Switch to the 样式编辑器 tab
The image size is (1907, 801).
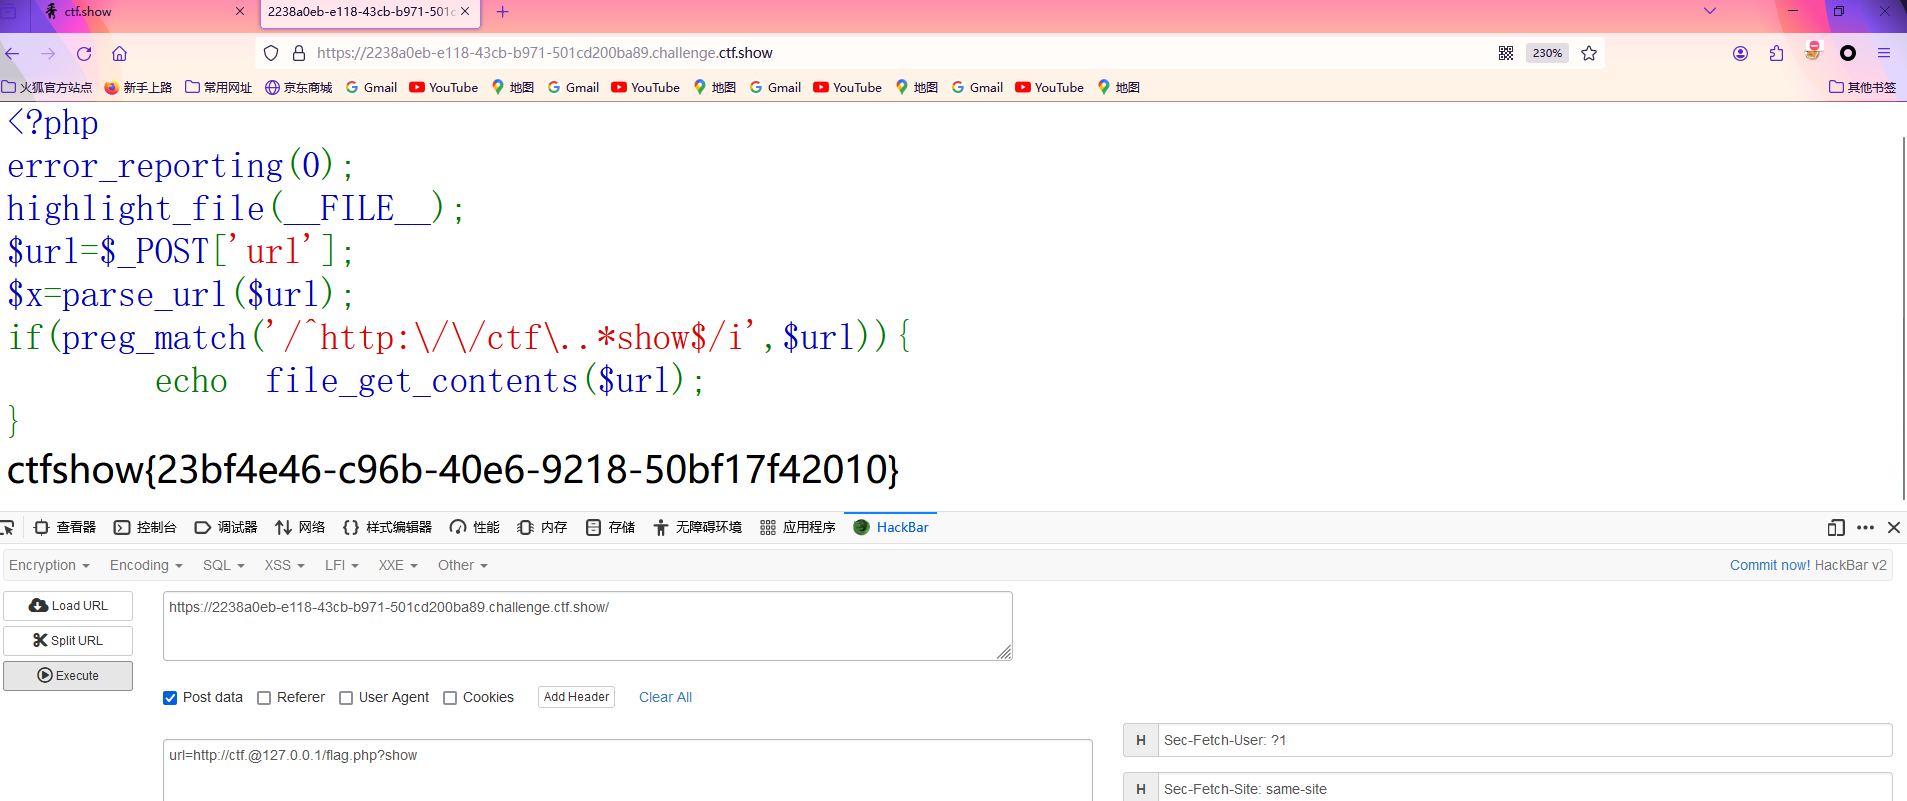click(x=387, y=527)
